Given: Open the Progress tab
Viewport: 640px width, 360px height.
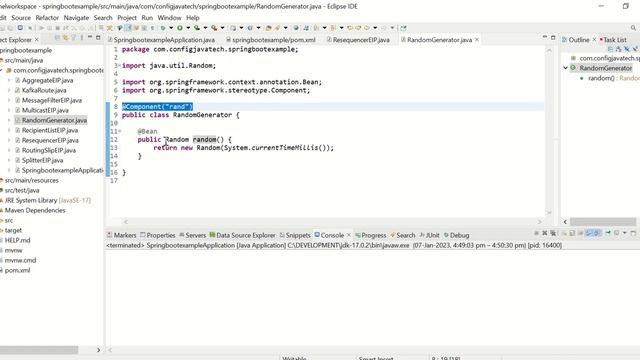Looking at the screenshot, I should pos(371,235).
